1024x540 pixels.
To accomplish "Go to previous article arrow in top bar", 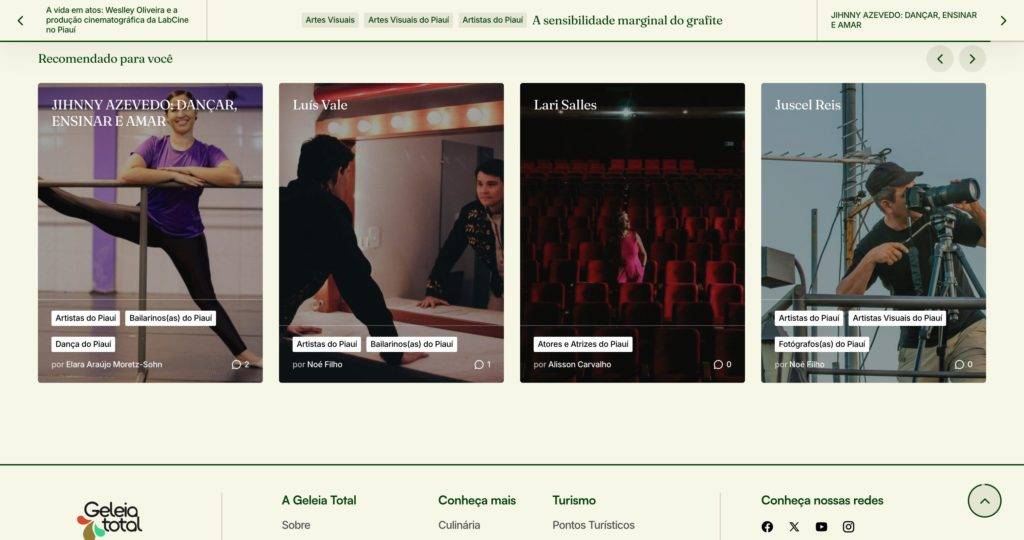I will click(x=20, y=20).
